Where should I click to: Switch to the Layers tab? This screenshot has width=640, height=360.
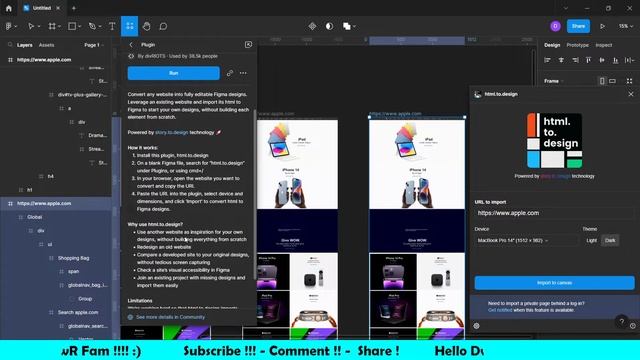(24, 45)
